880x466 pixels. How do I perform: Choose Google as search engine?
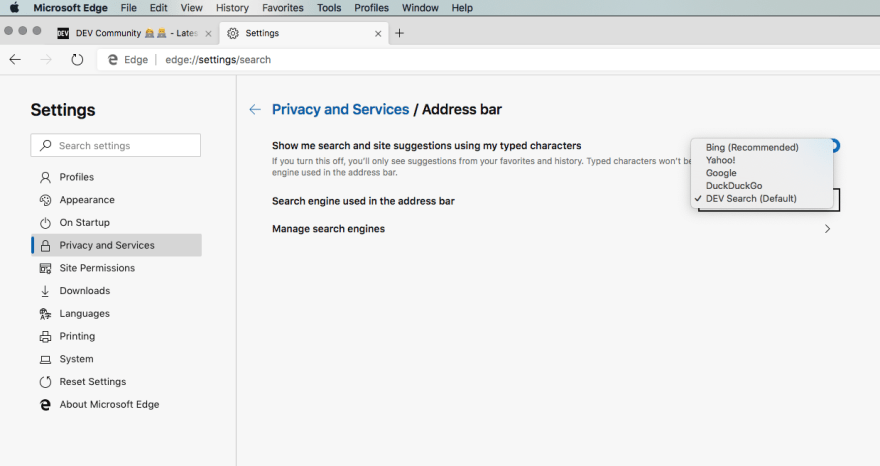pos(721,173)
